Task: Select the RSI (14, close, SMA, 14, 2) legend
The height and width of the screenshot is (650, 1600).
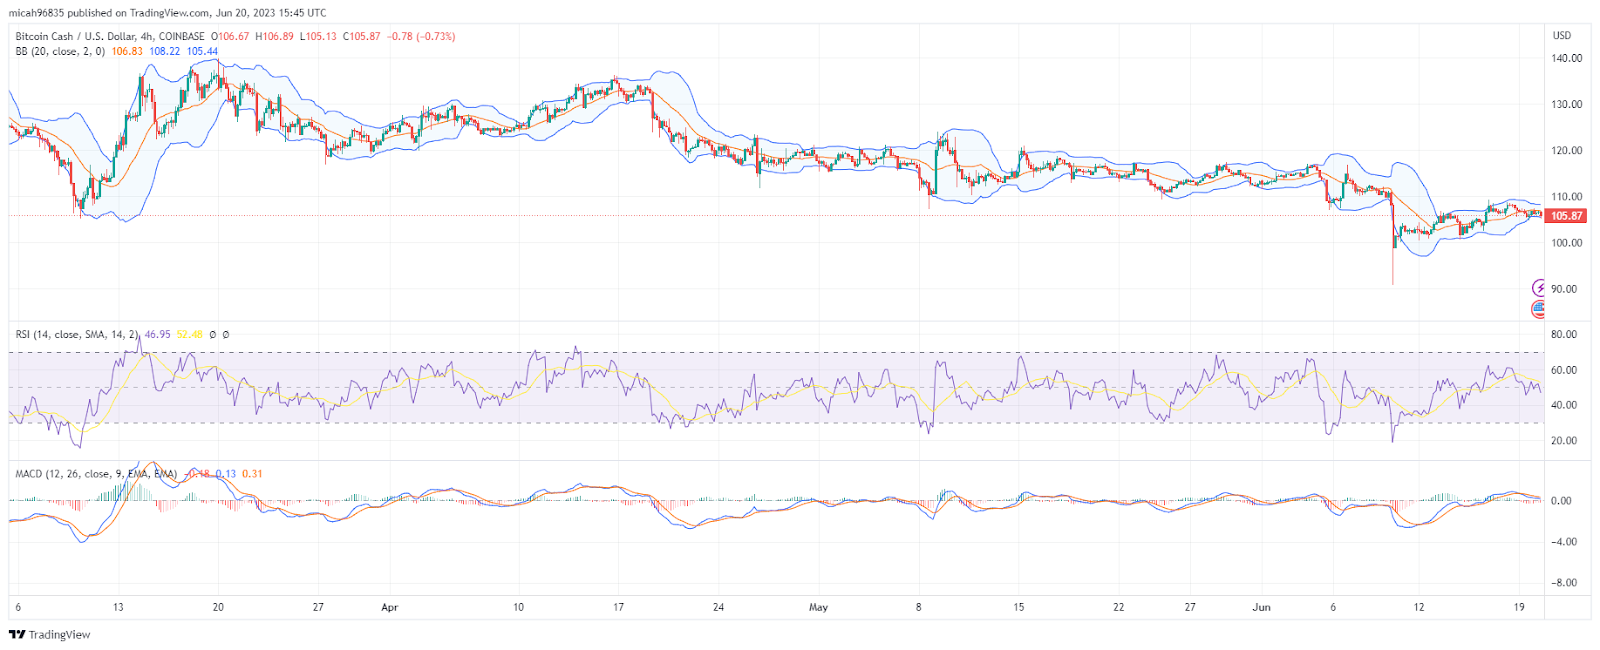Action: [77, 334]
